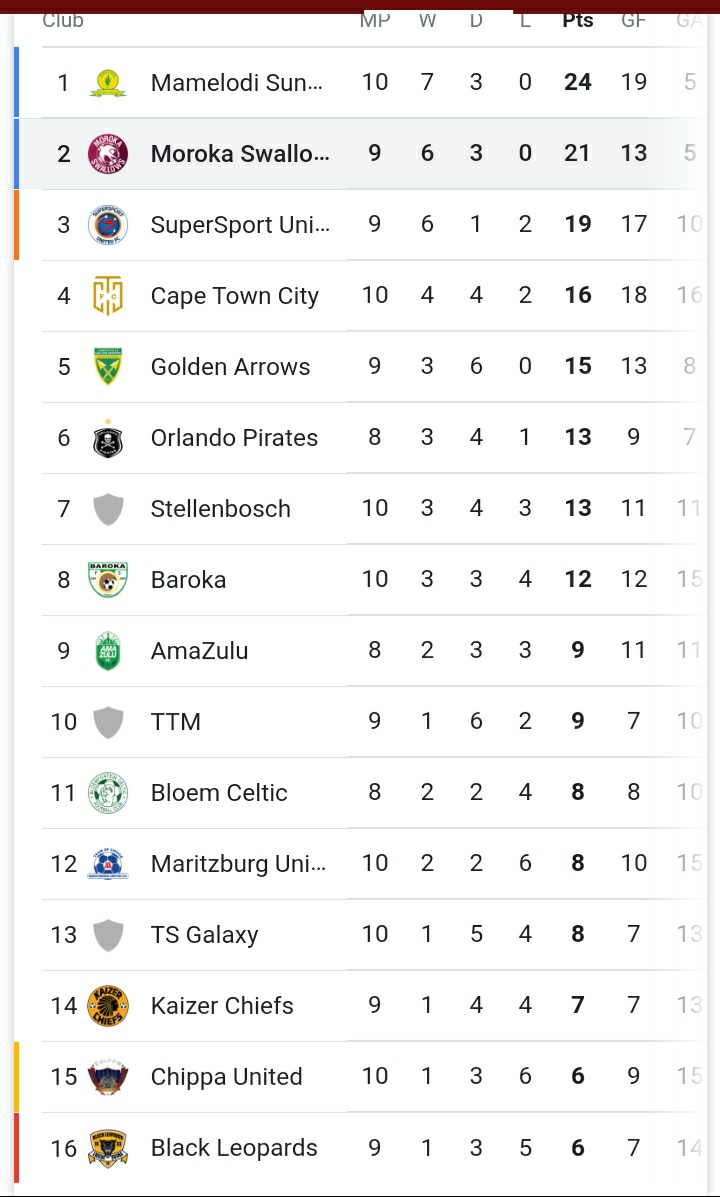Click the Maritzburg United logo

[108, 863]
